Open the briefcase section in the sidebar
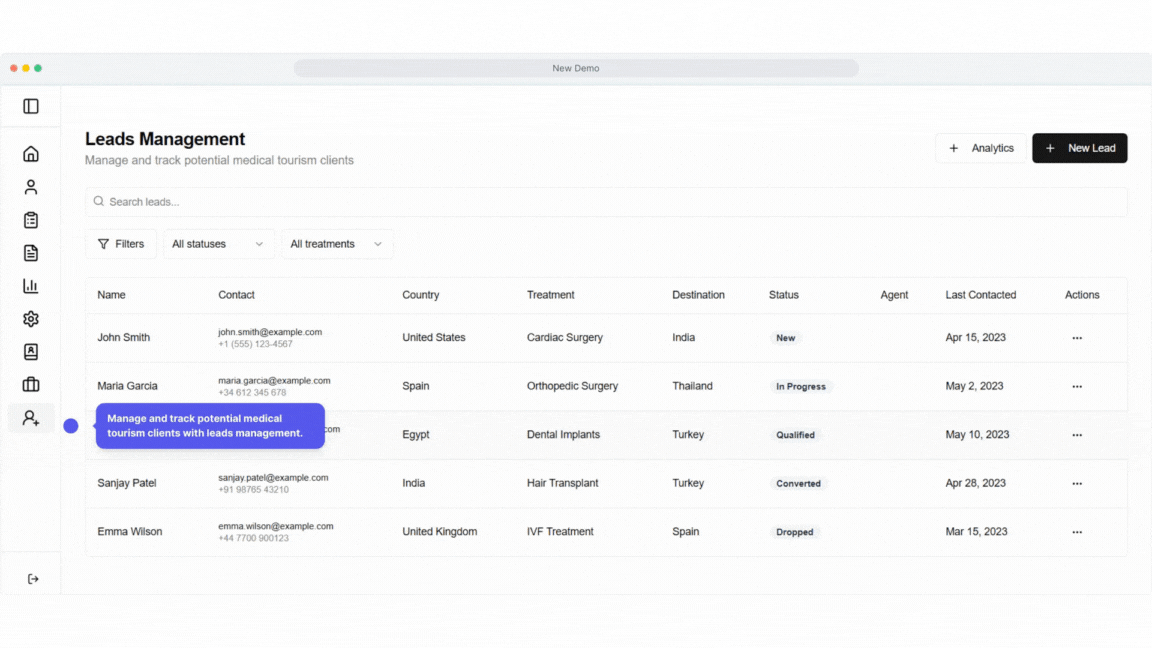The width and height of the screenshot is (1152, 648). (30, 384)
